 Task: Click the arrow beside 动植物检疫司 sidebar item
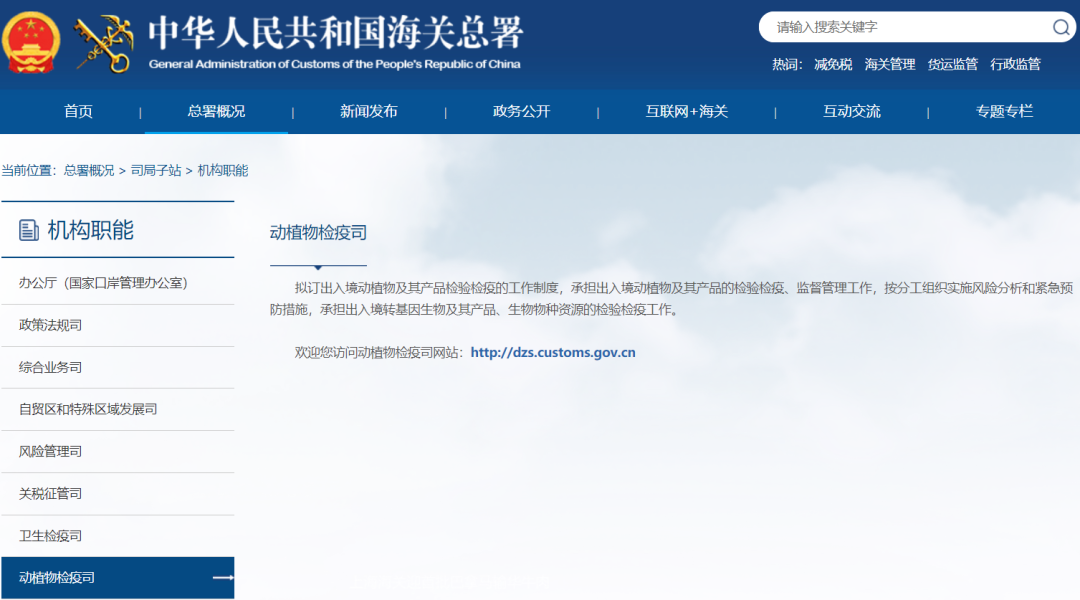222,578
